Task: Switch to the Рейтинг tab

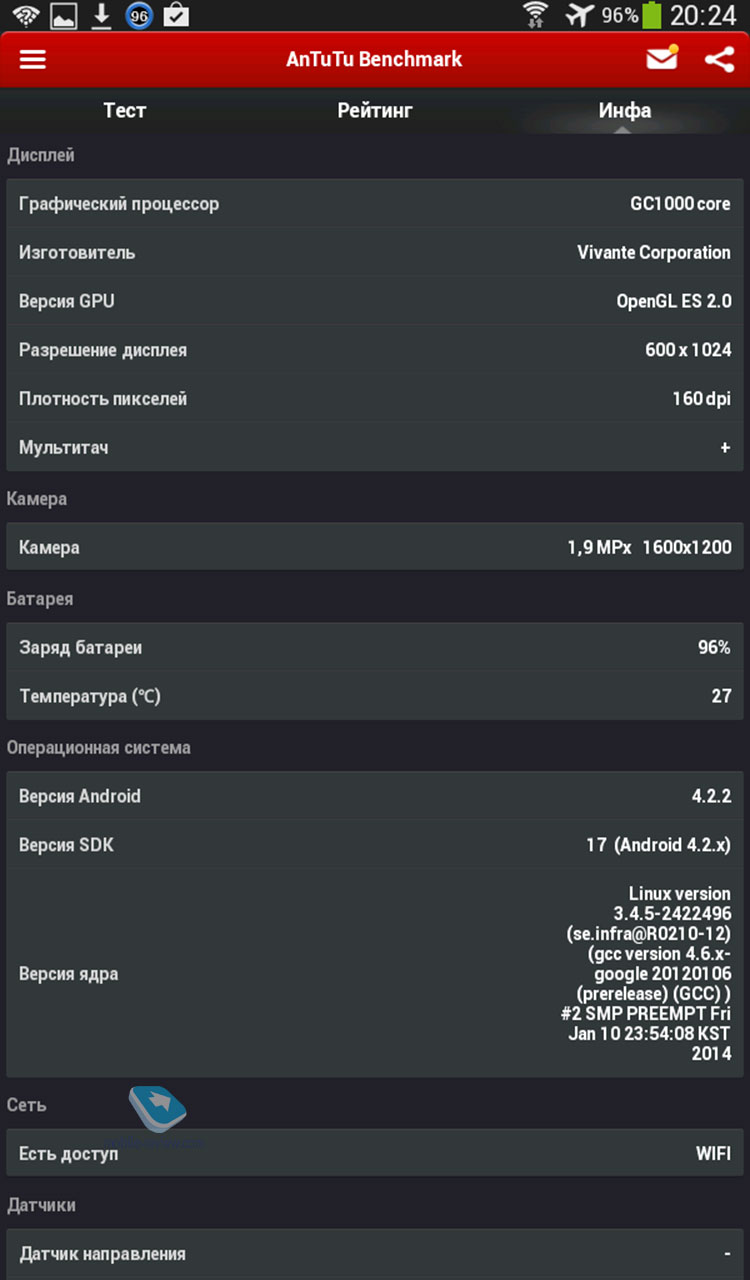Action: pos(375,110)
